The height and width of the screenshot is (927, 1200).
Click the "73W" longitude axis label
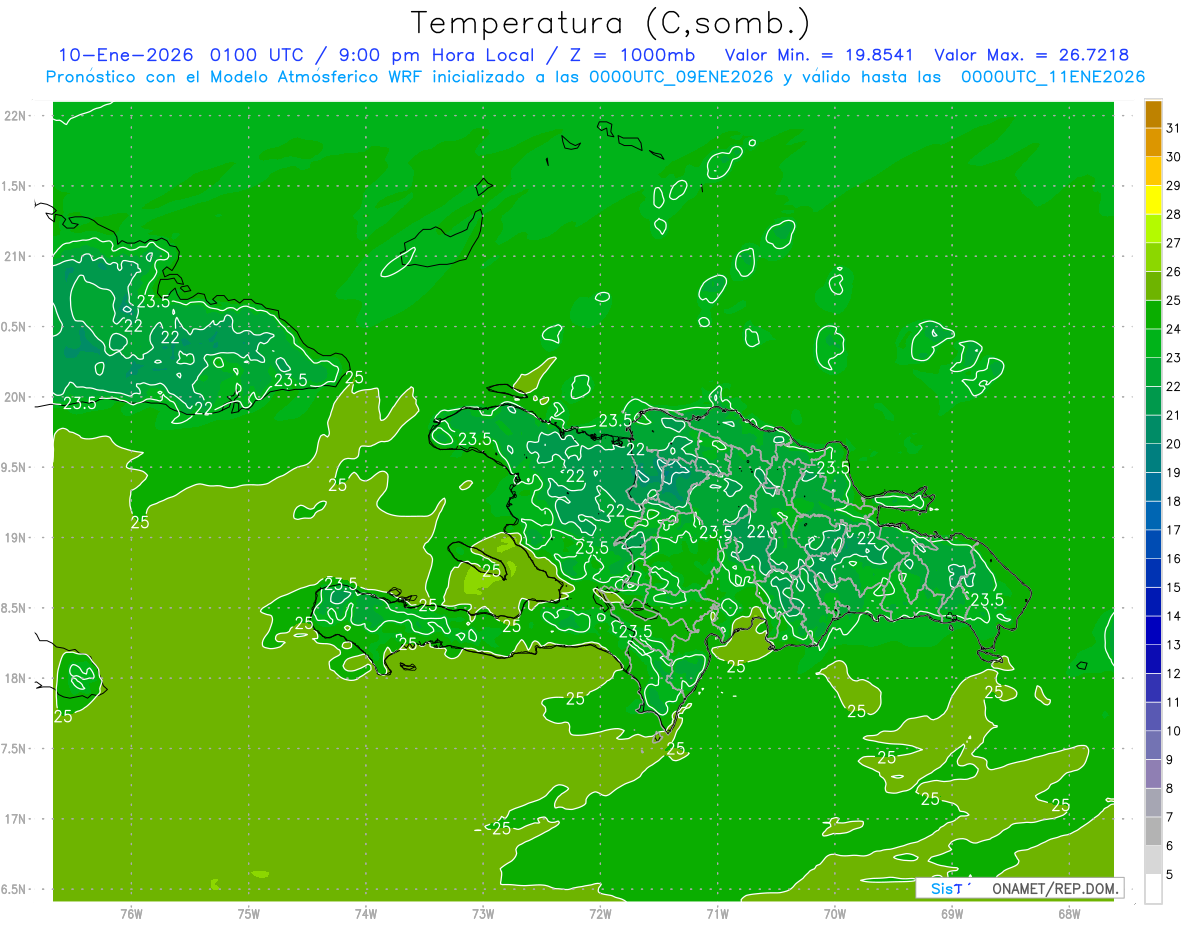483,914
